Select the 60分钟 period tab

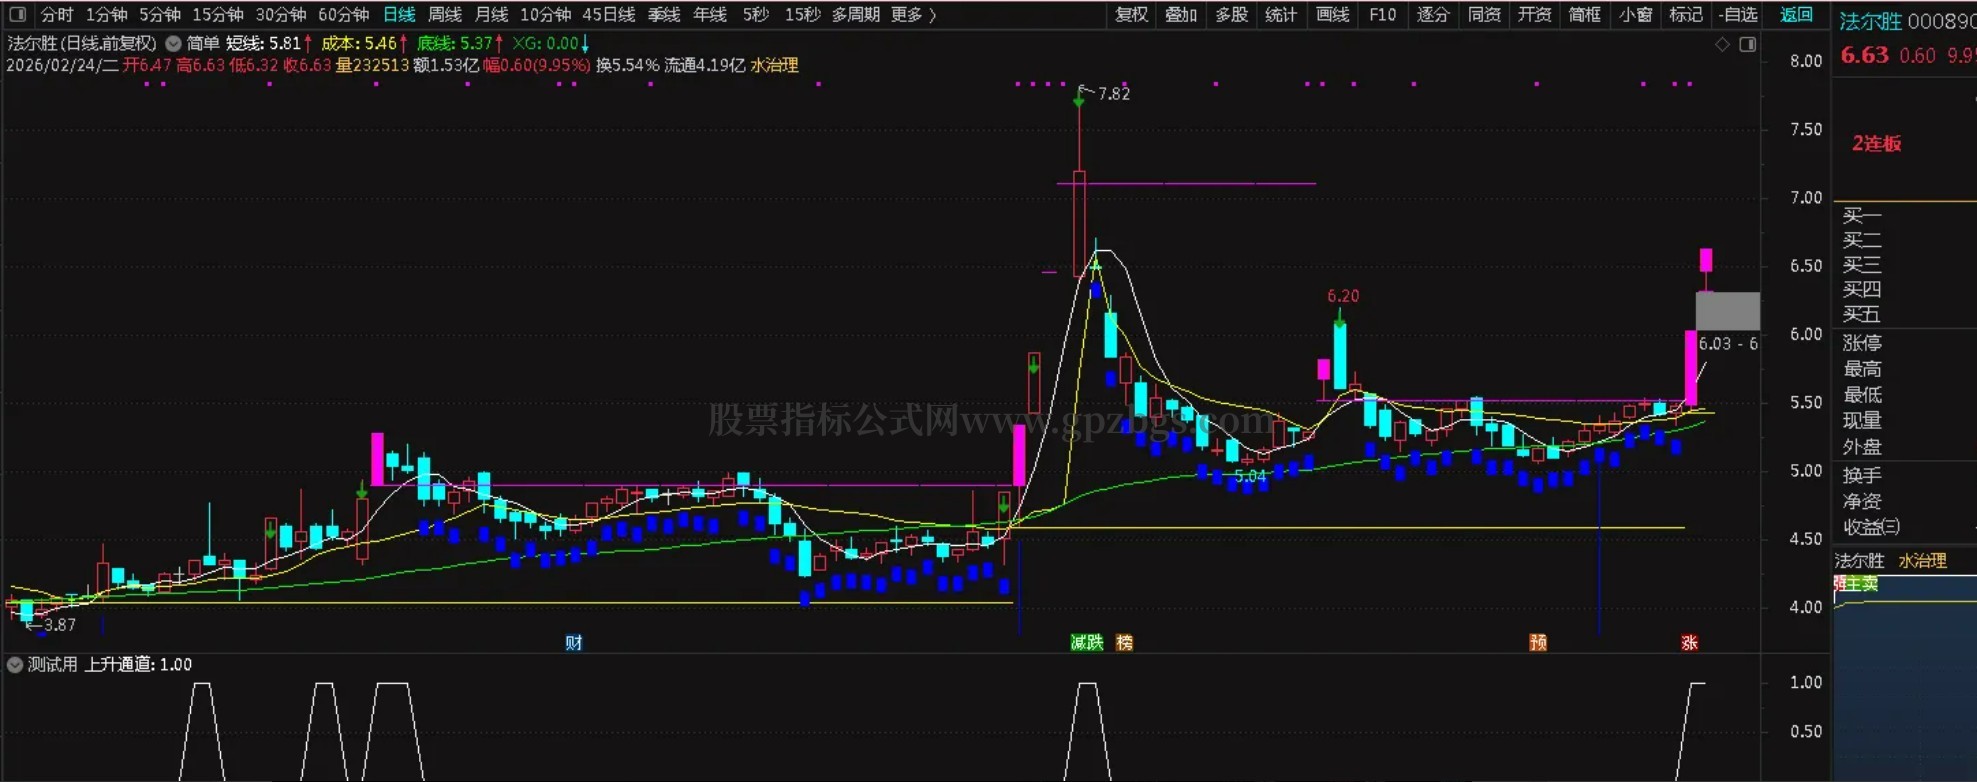coord(343,15)
